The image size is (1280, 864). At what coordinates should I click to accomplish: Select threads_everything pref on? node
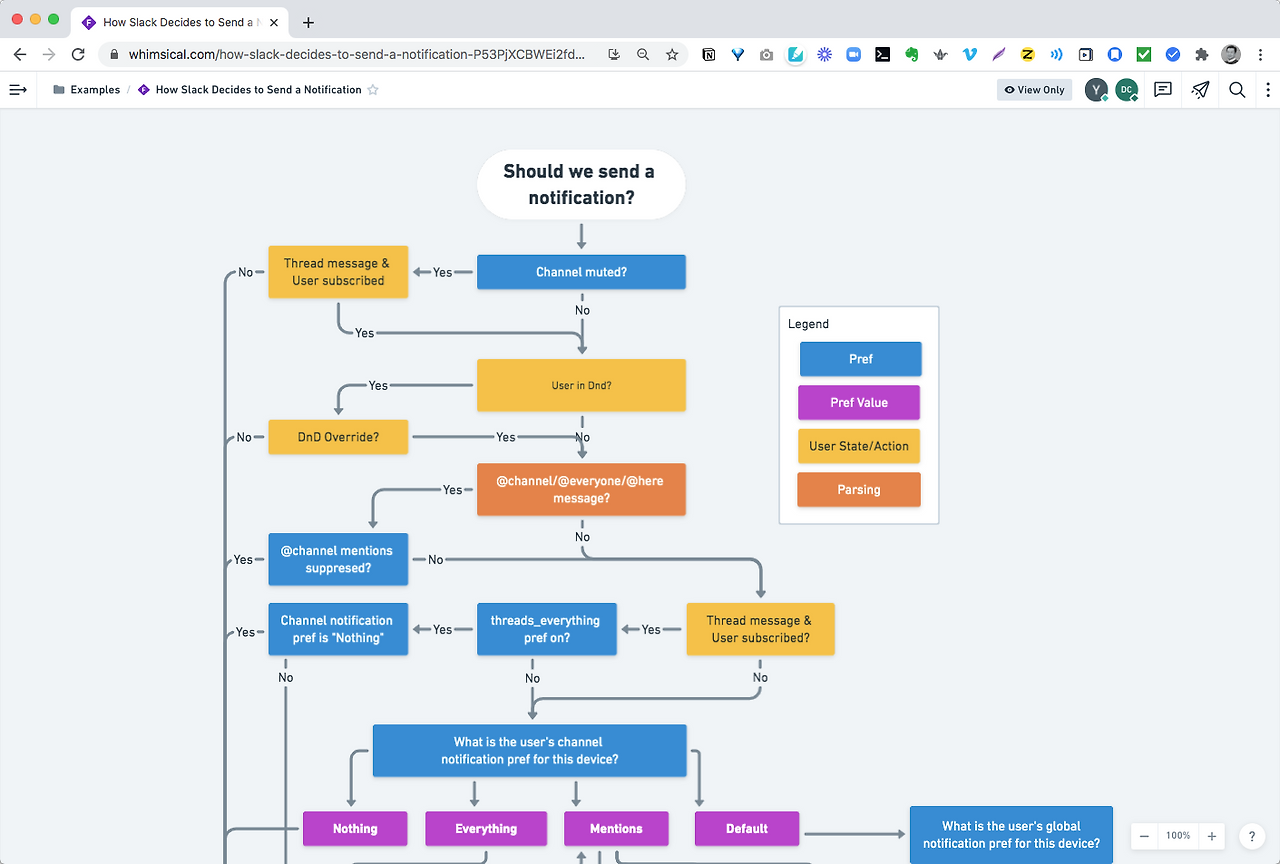click(x=546, y=629)
